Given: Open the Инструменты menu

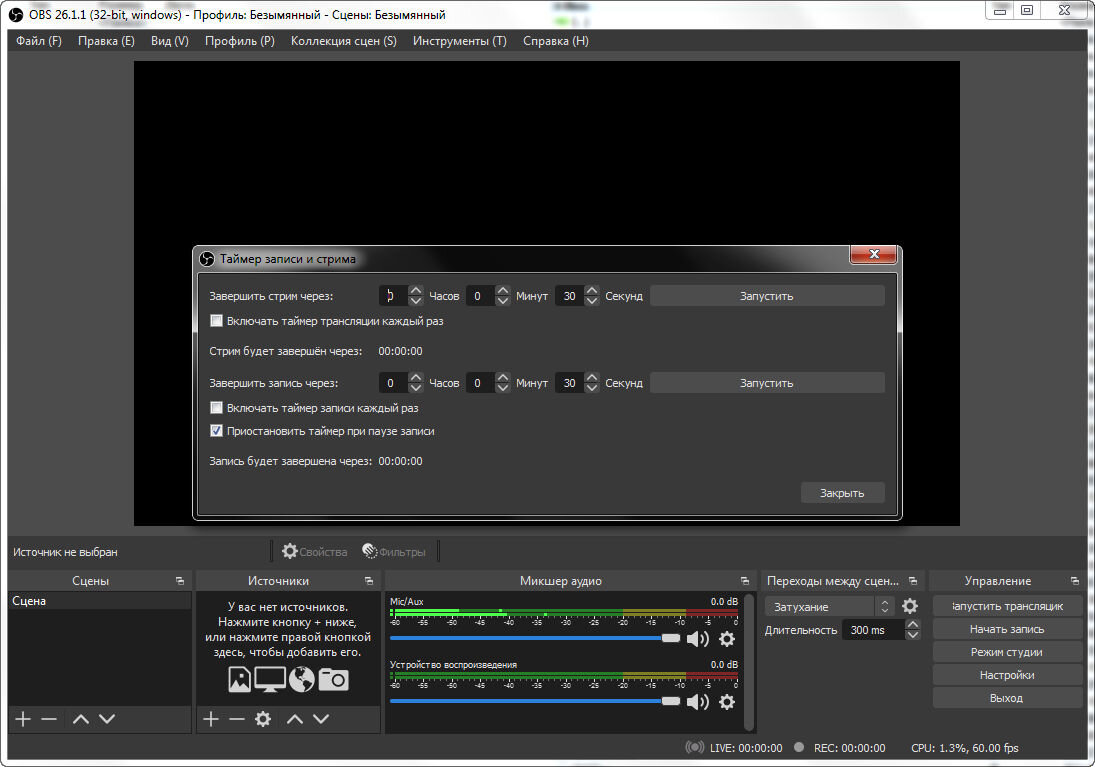Looking at the screenshot, I should [459, 41].
